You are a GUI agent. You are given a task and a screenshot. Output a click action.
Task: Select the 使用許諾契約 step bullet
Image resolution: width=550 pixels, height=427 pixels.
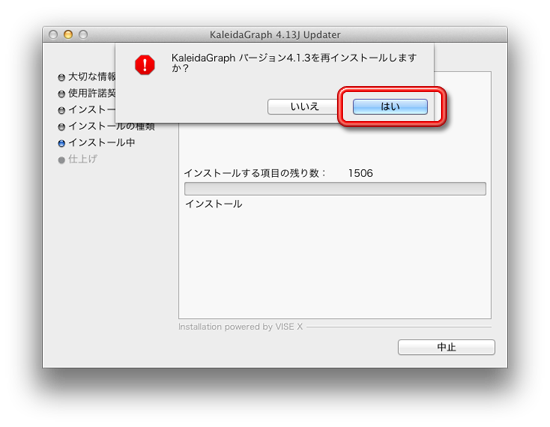pyautogui.click(x=61, y=94)
